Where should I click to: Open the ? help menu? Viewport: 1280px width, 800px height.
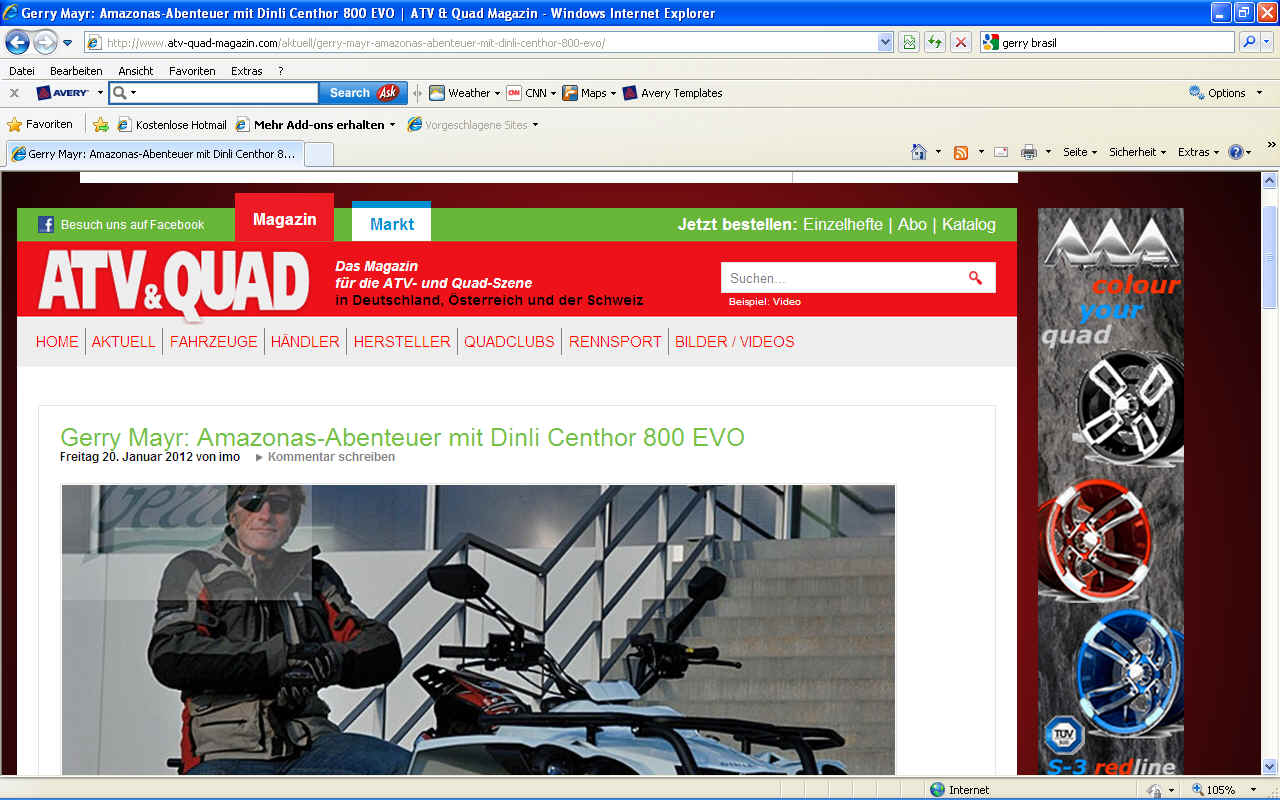point(281,71)
